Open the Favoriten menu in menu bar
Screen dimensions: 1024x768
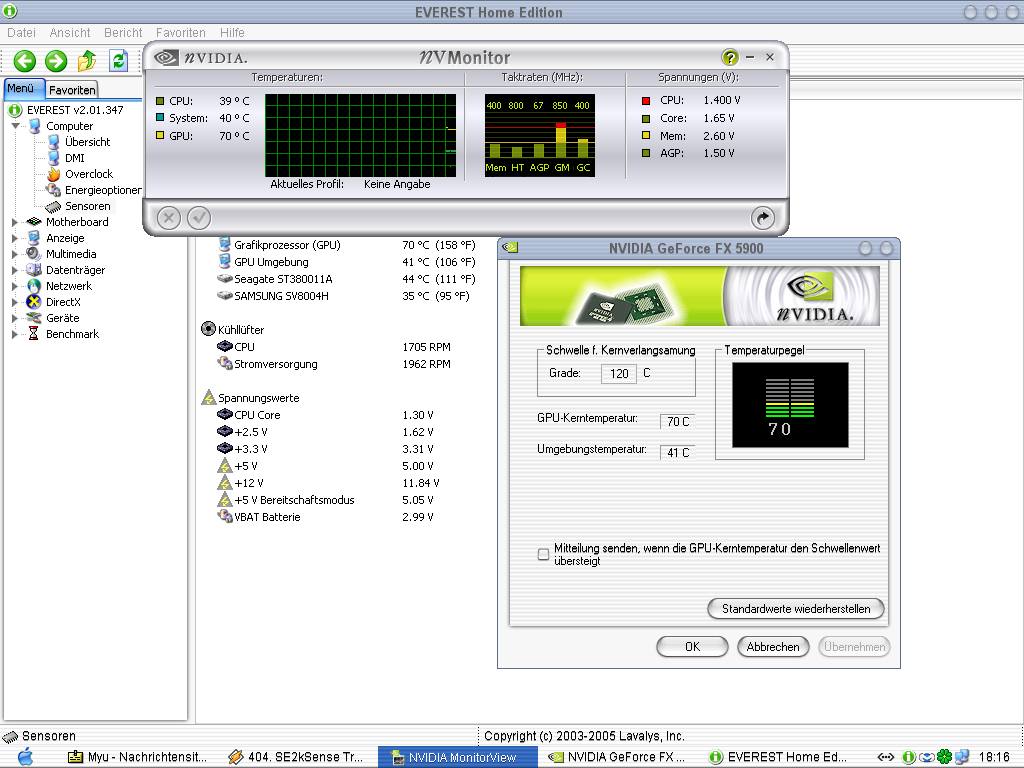[x=180, y=33]
